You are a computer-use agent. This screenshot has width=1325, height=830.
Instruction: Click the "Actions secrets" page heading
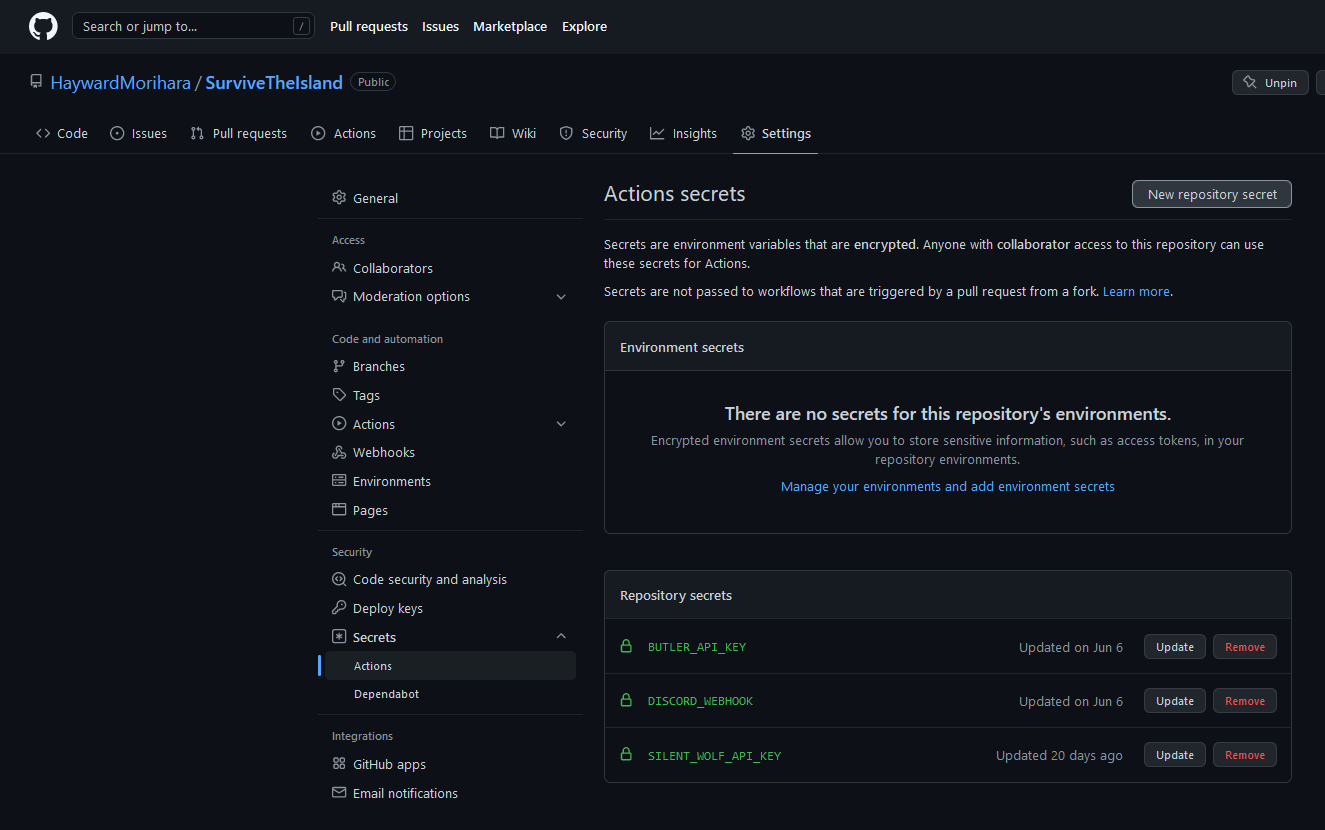(675, 194)
